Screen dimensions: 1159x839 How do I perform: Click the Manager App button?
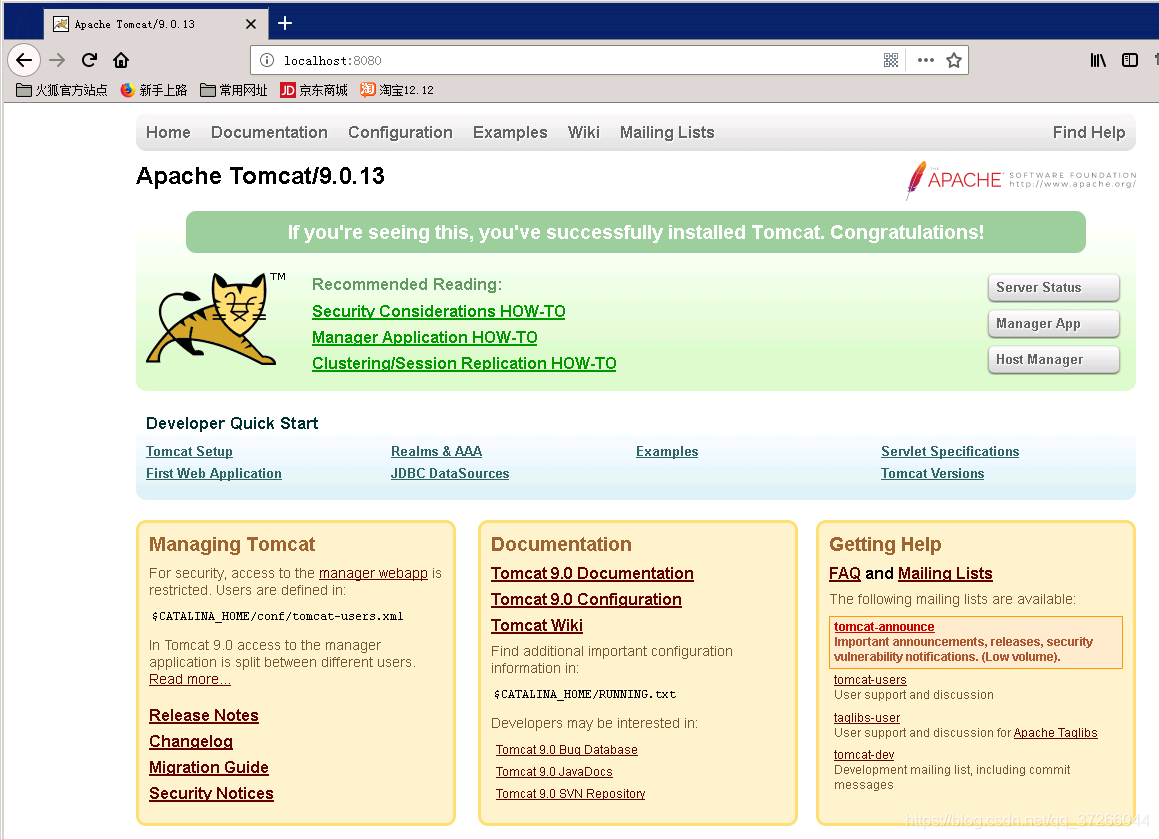[1053, 324]
